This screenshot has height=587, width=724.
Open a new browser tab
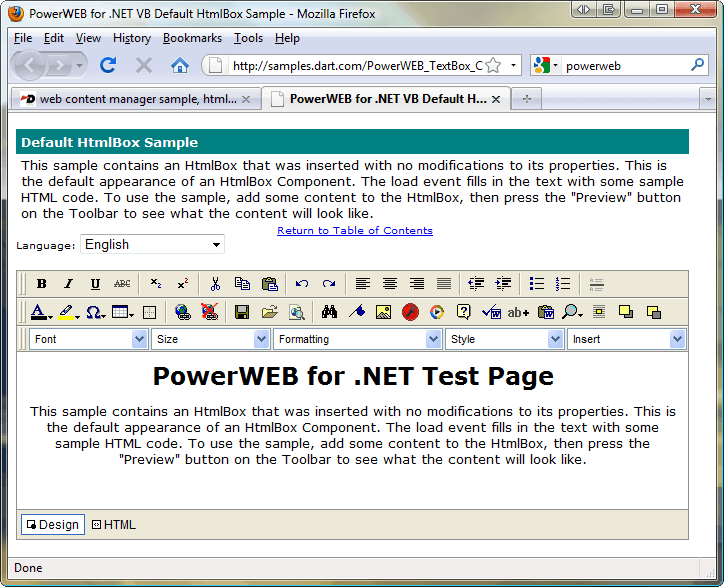click(526, 99)
